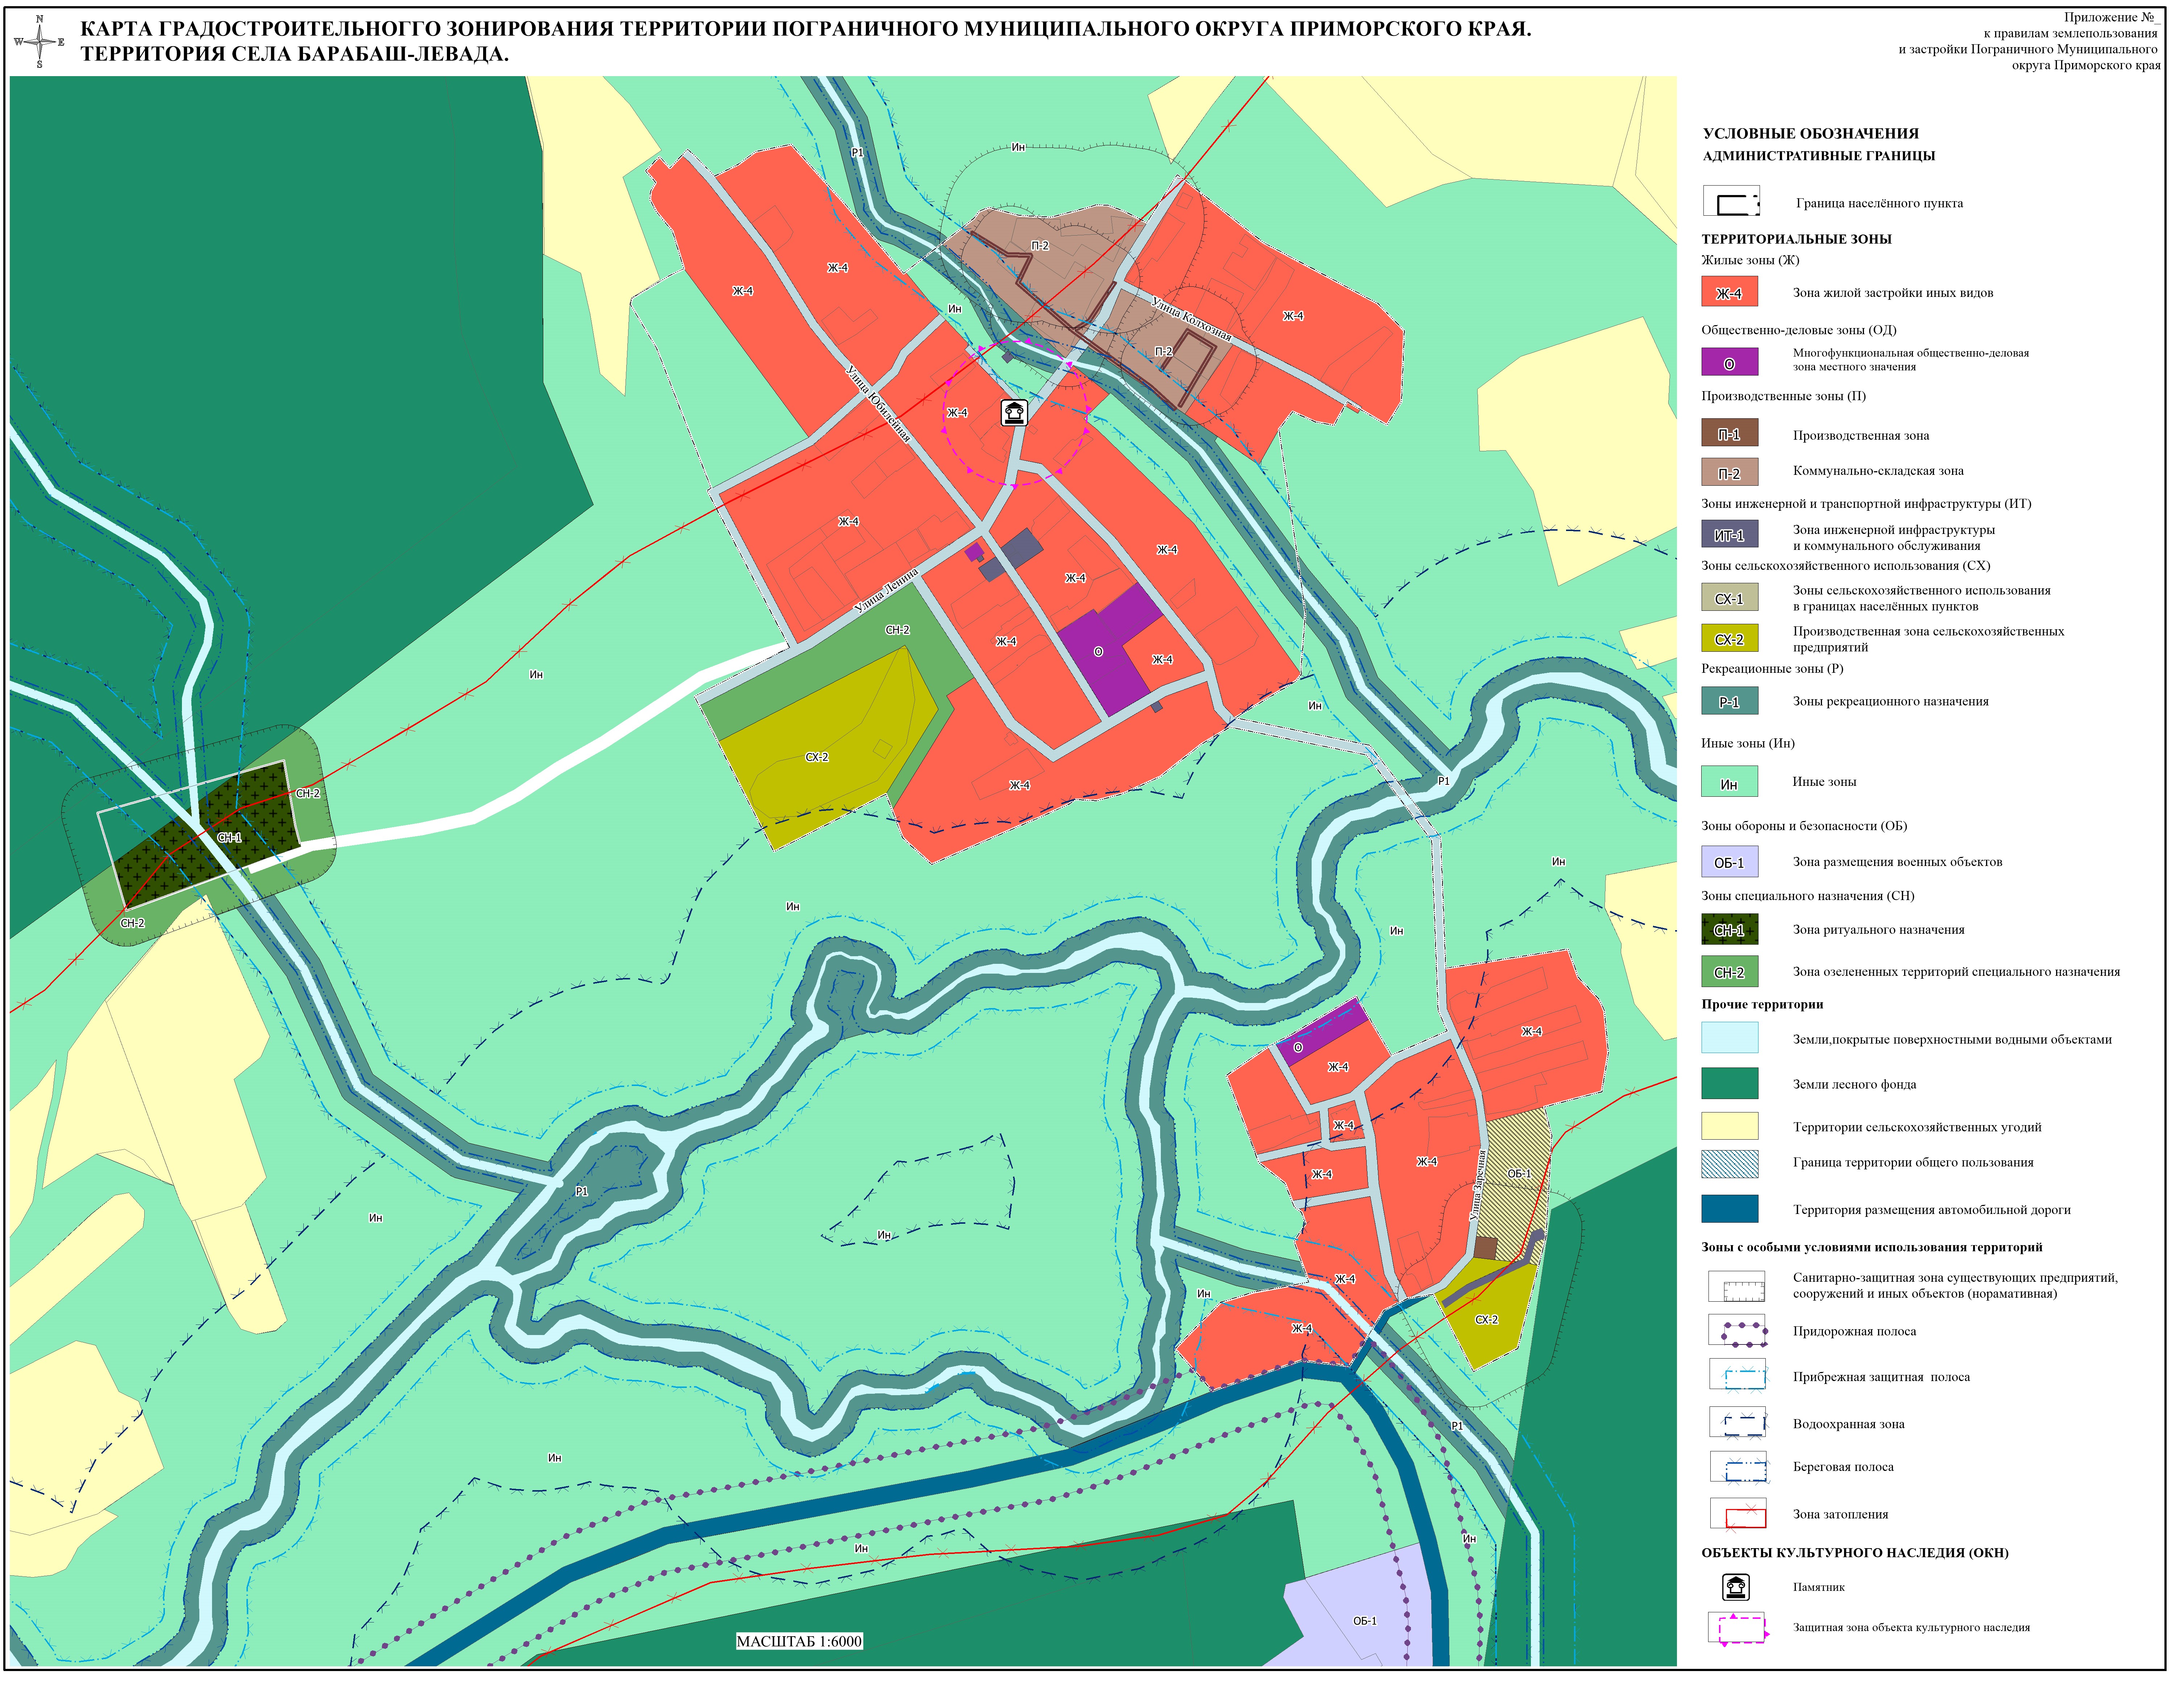Click the Зона жилой застройки иных видов label

(x=1893, y=293)
